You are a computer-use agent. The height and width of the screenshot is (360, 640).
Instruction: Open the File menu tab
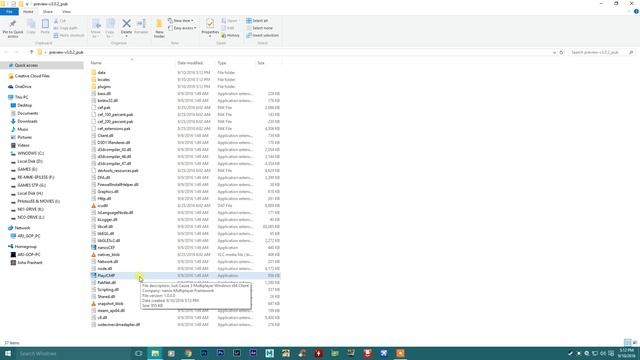9,12
